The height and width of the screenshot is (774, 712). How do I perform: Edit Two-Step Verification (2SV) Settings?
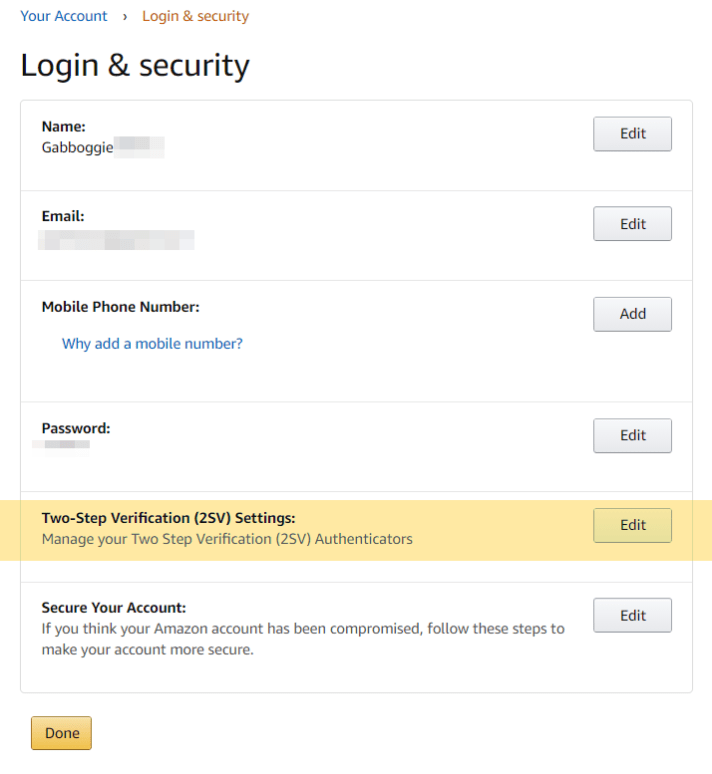pyautogui.click(x=632, y=526)
